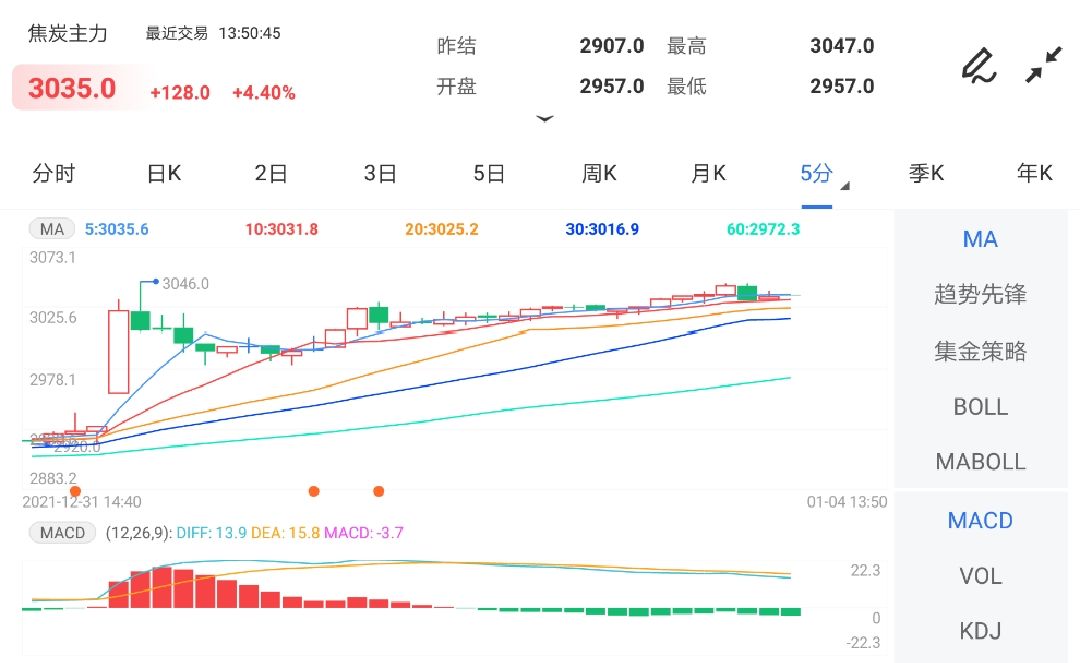
Task: Click the +4.40% change percentage
Action: pyautogui.click(x=264, y=93)
